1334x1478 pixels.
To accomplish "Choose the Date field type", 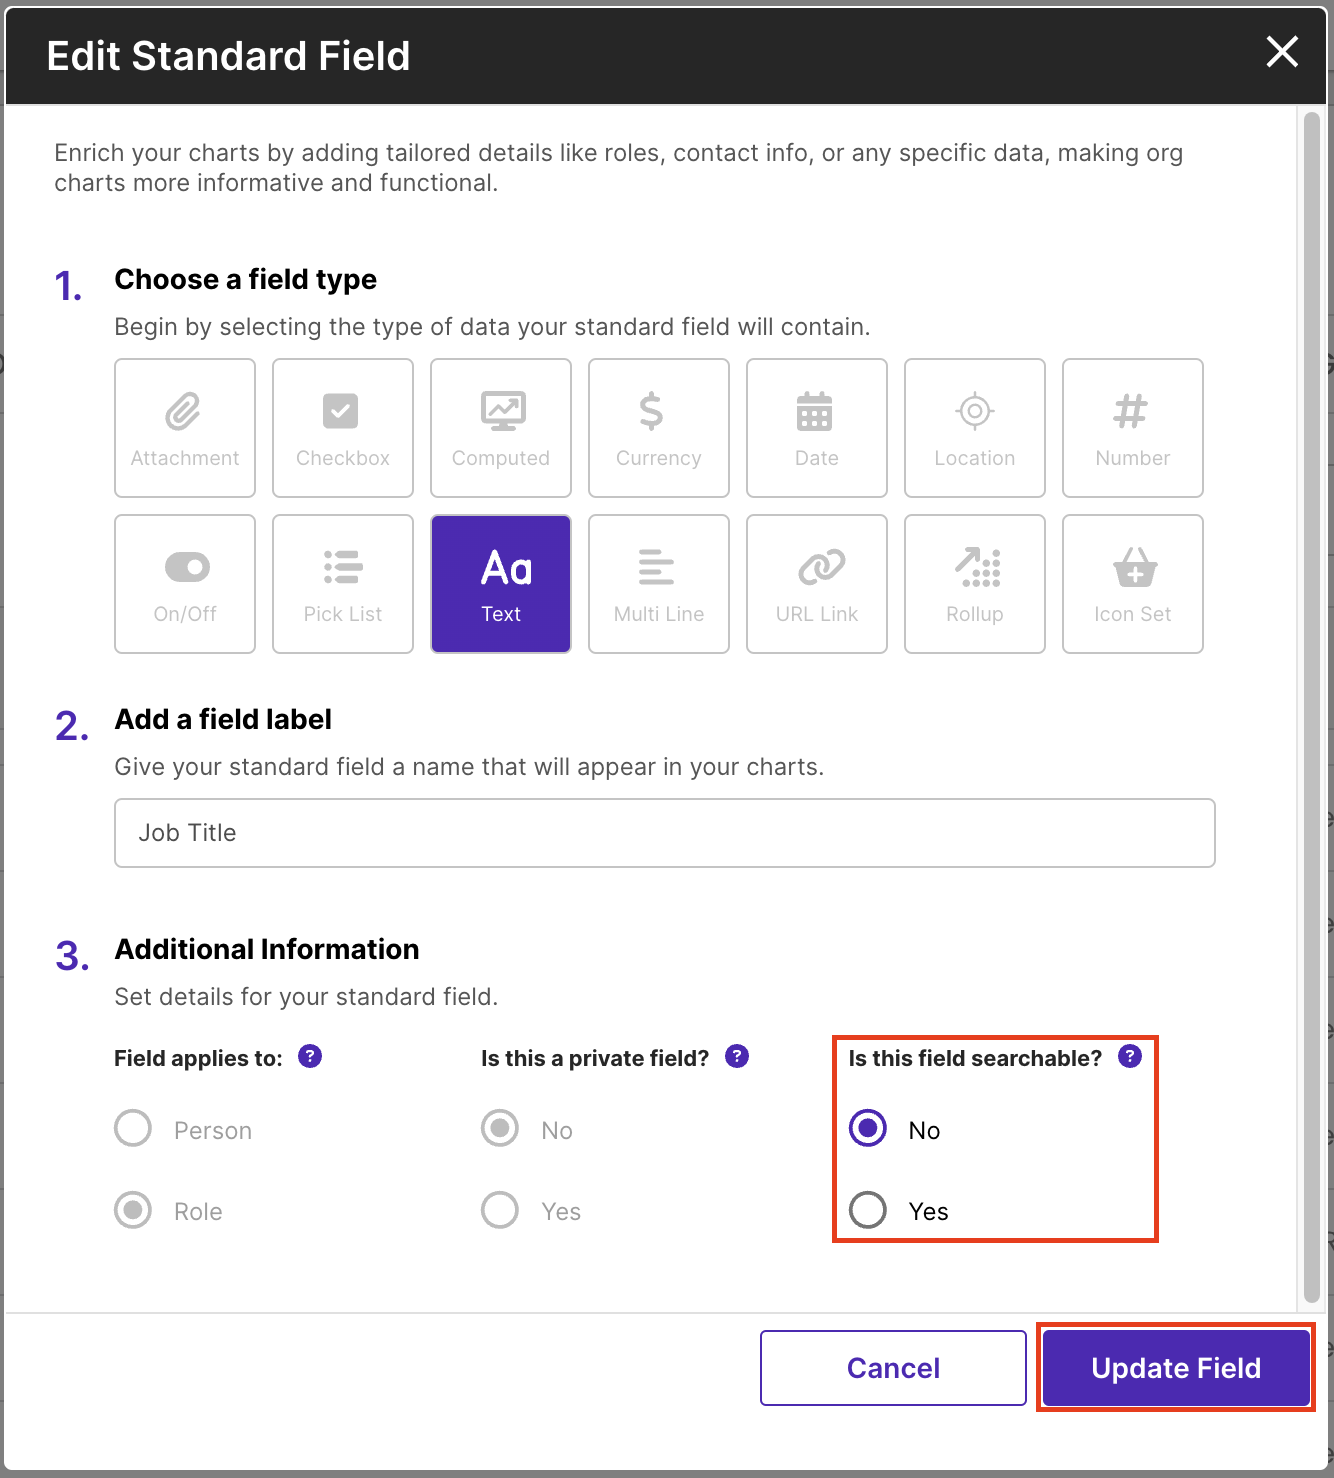I will coord(817,428).
